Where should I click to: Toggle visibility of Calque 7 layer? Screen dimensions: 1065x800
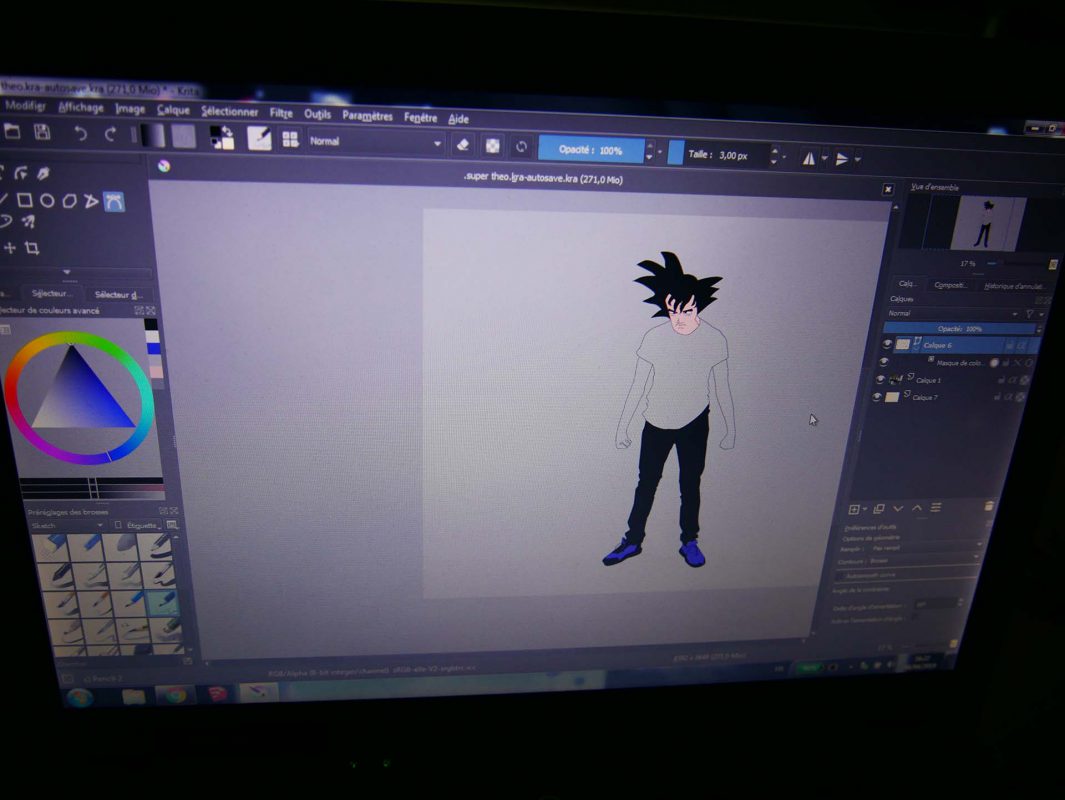[877, 397]
